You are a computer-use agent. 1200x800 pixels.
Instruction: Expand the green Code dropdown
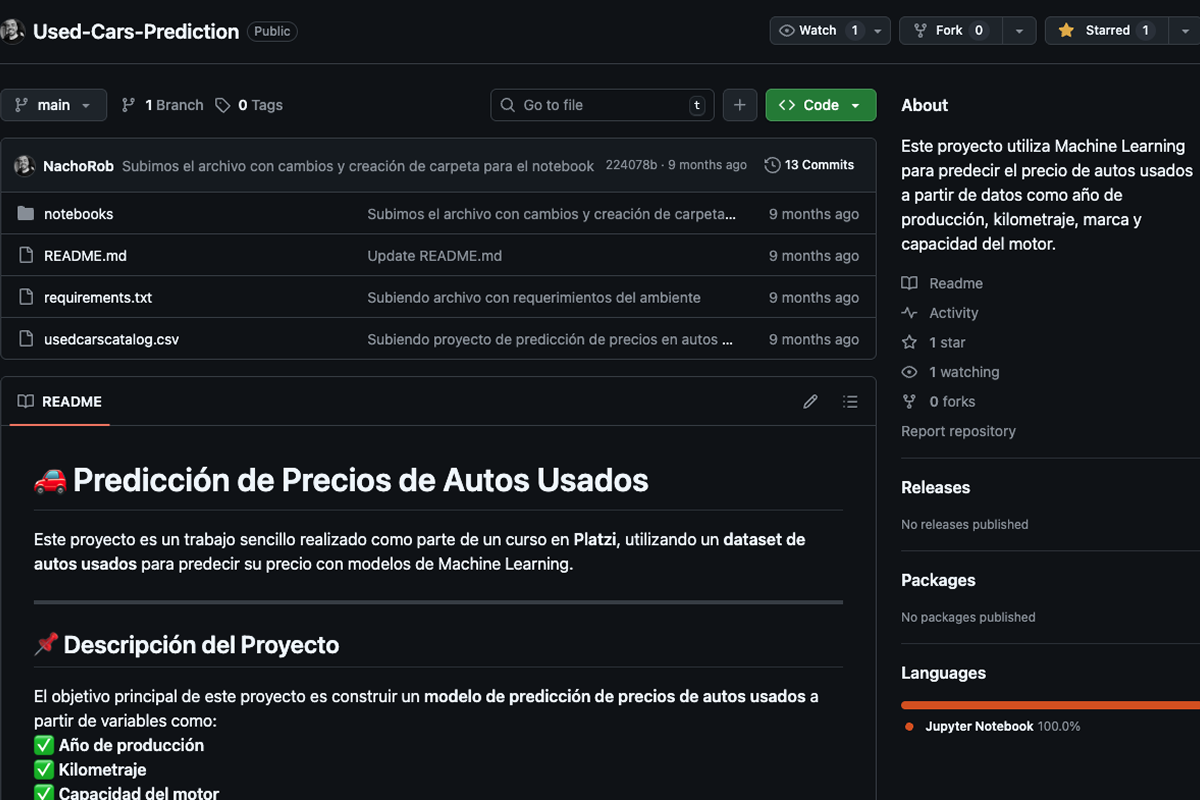pyautogui.click(x=820, y=105)
